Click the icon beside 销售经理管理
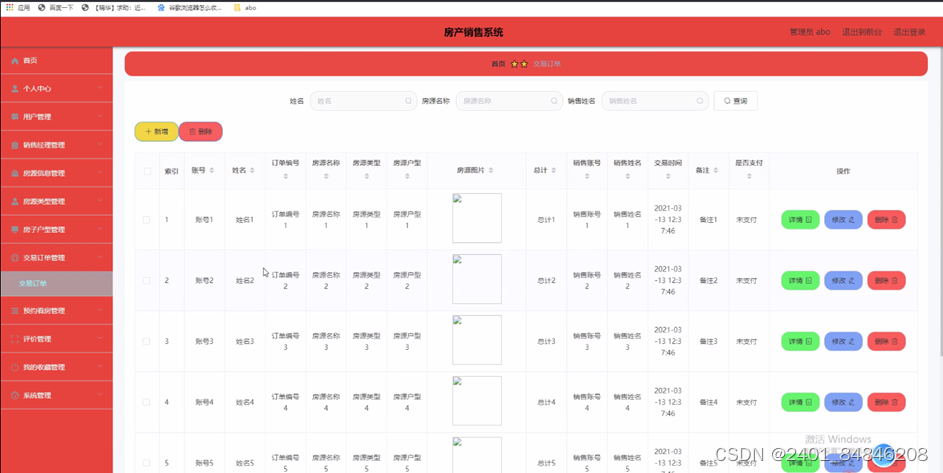Image resolution: width=943 pixels, height=473 pixels. click(x=15, y=145)
